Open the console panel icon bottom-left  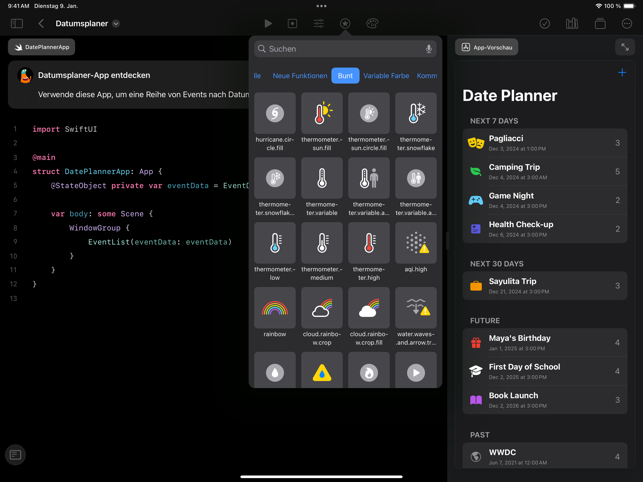point(15,455)
